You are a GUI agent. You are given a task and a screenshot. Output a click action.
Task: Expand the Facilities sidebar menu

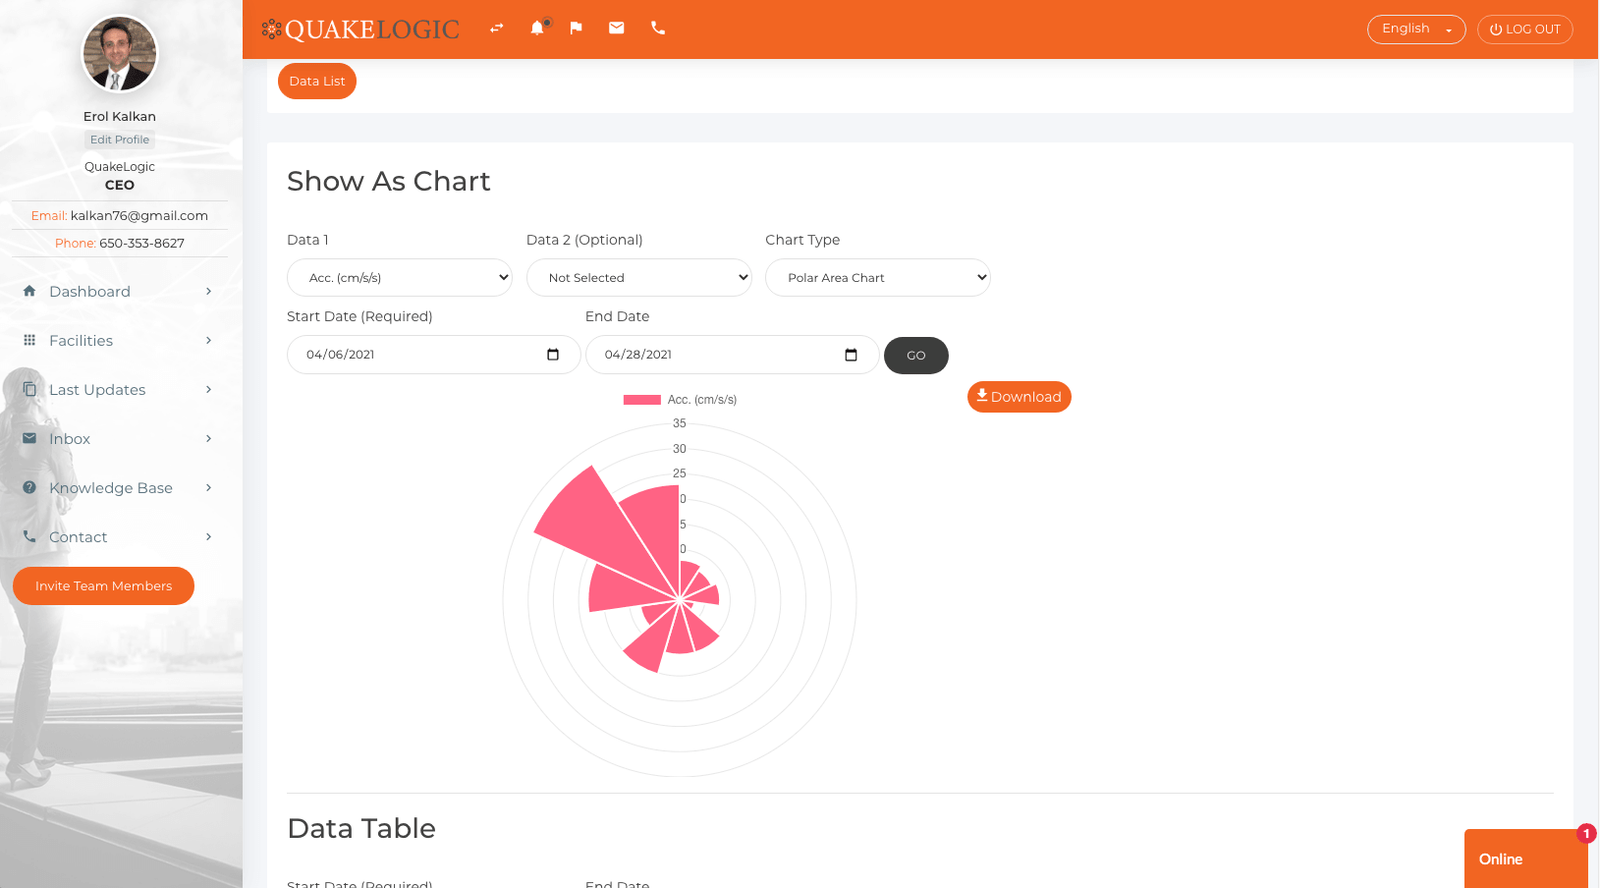pos(119,341)
